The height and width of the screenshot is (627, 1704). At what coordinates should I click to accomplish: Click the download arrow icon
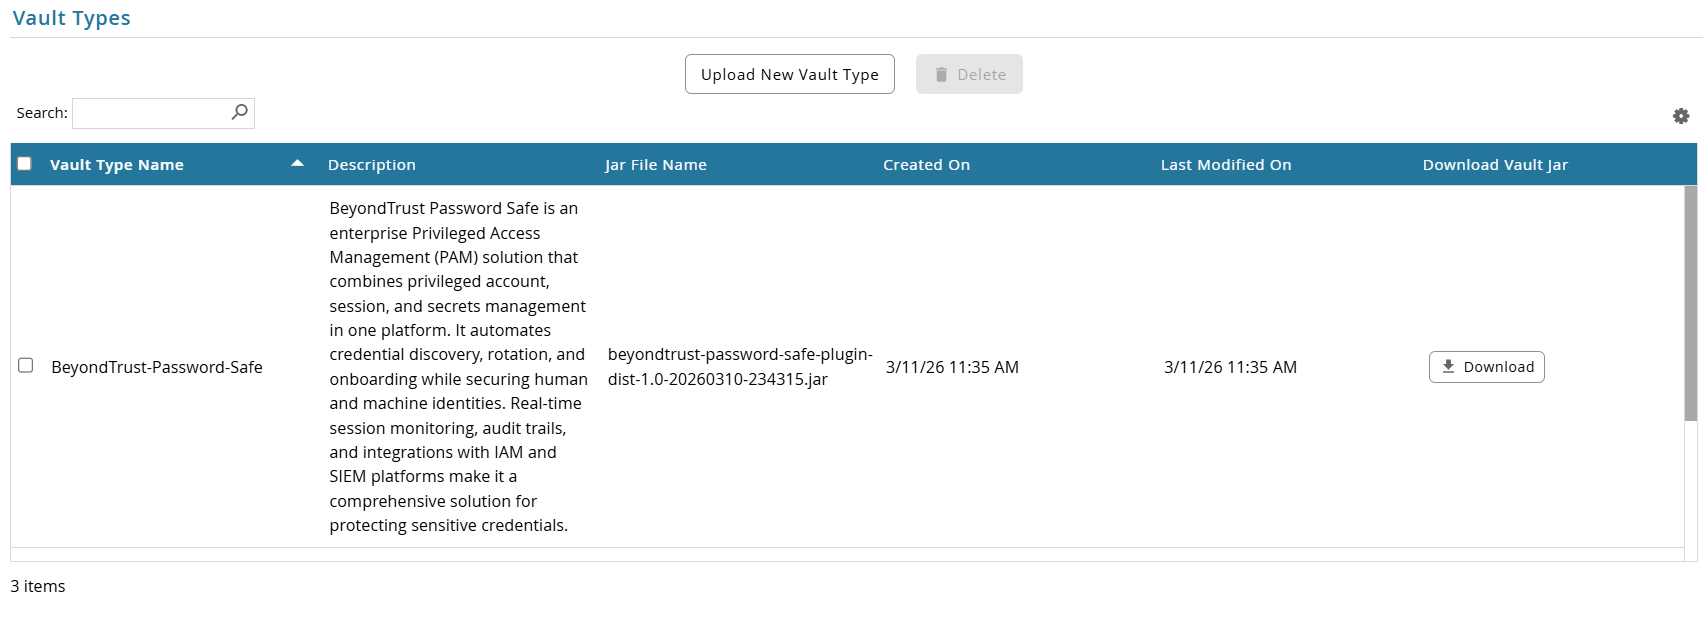(x=1448, y=367)
